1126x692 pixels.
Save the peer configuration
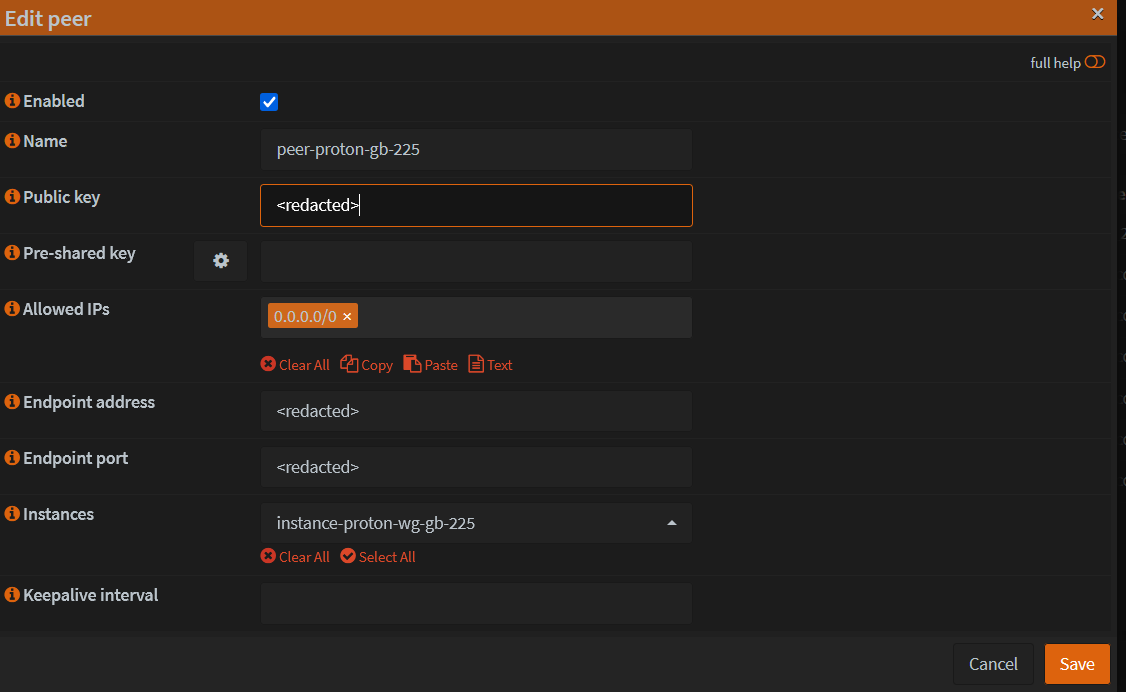tap(1077, 664)
